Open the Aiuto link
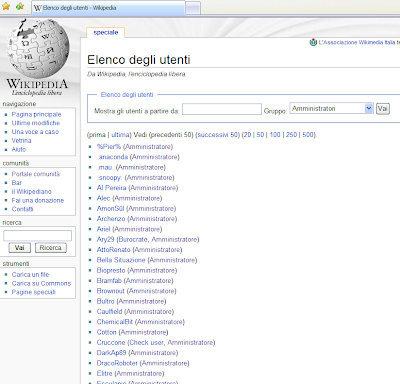 click(19, 149)
